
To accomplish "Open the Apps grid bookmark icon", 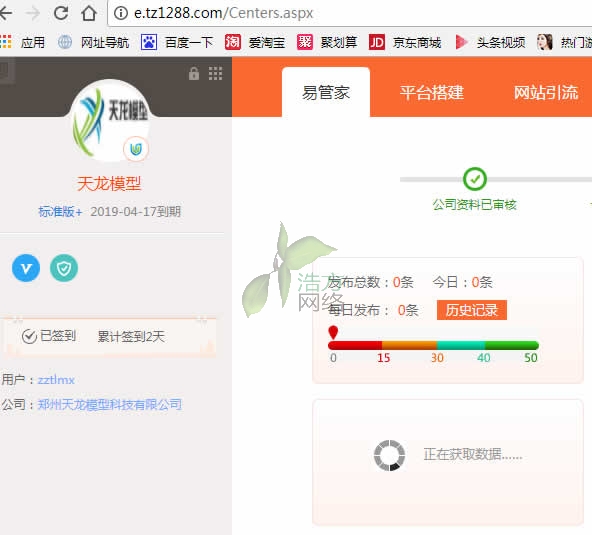I will coord(6,42).
